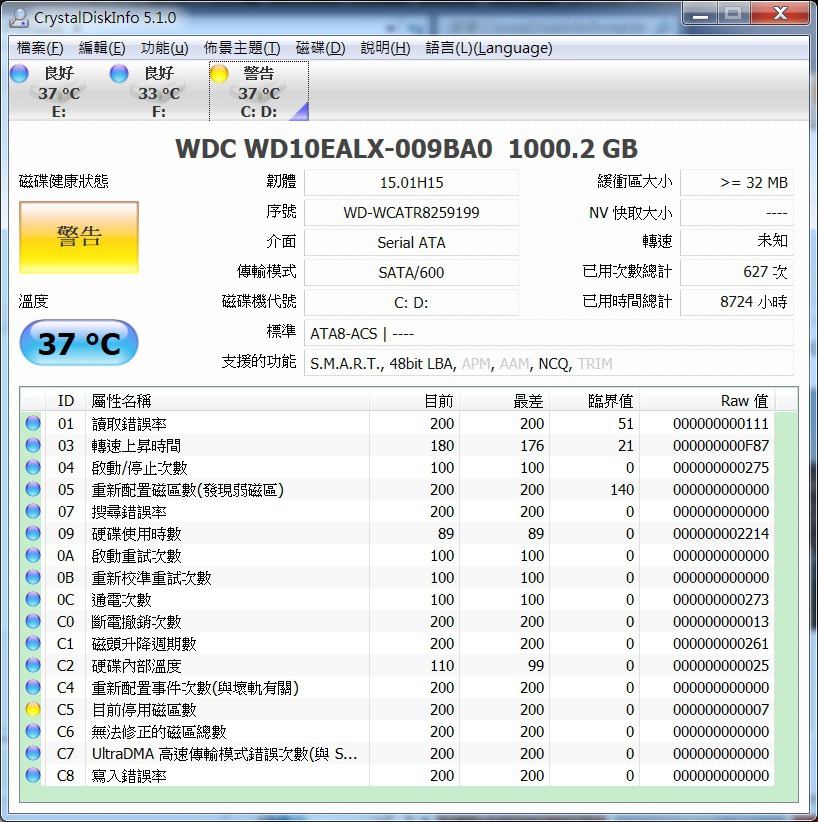Image resolution: width=818 pixels, height=822 pixels.
Task: Click status orb of attribute 0C 通電次數
Action: [33, 599]
